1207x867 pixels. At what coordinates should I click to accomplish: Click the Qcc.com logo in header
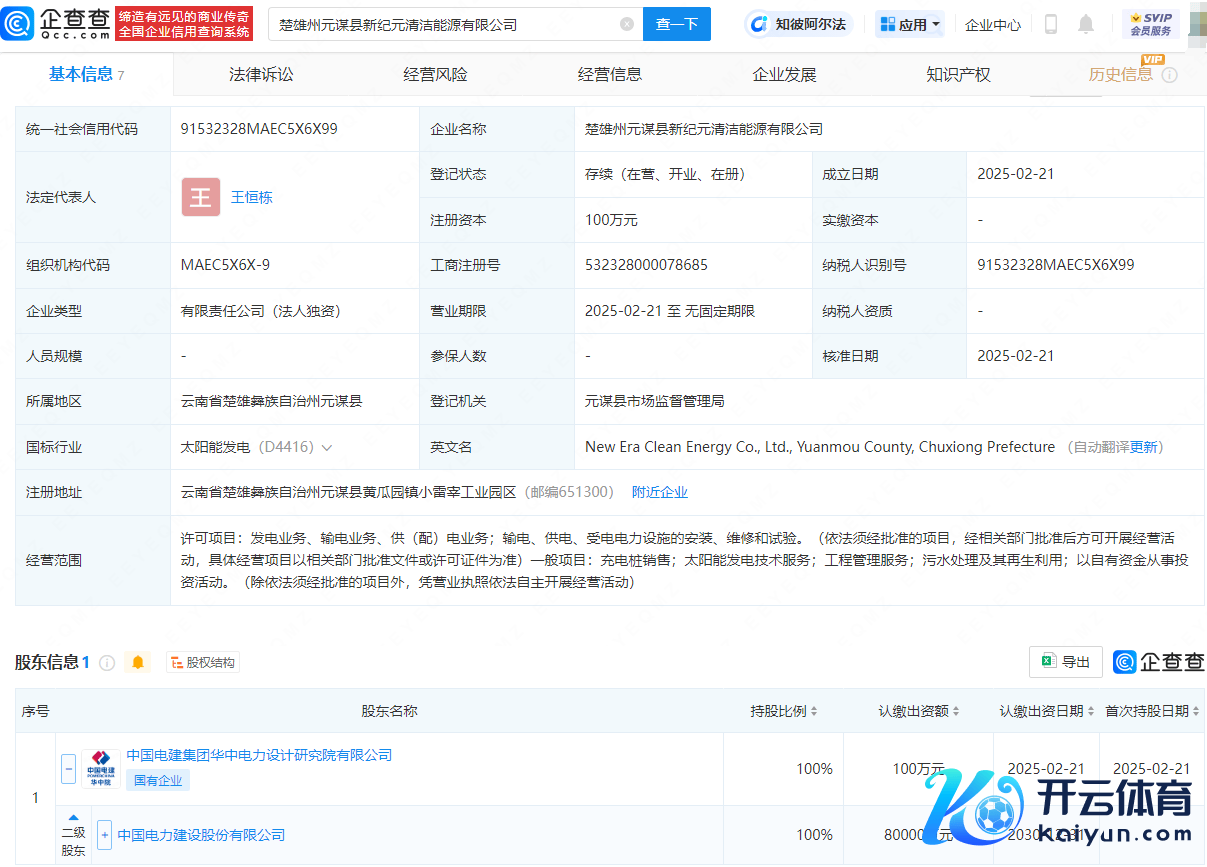pyautogui.click(x=56, y=23)
